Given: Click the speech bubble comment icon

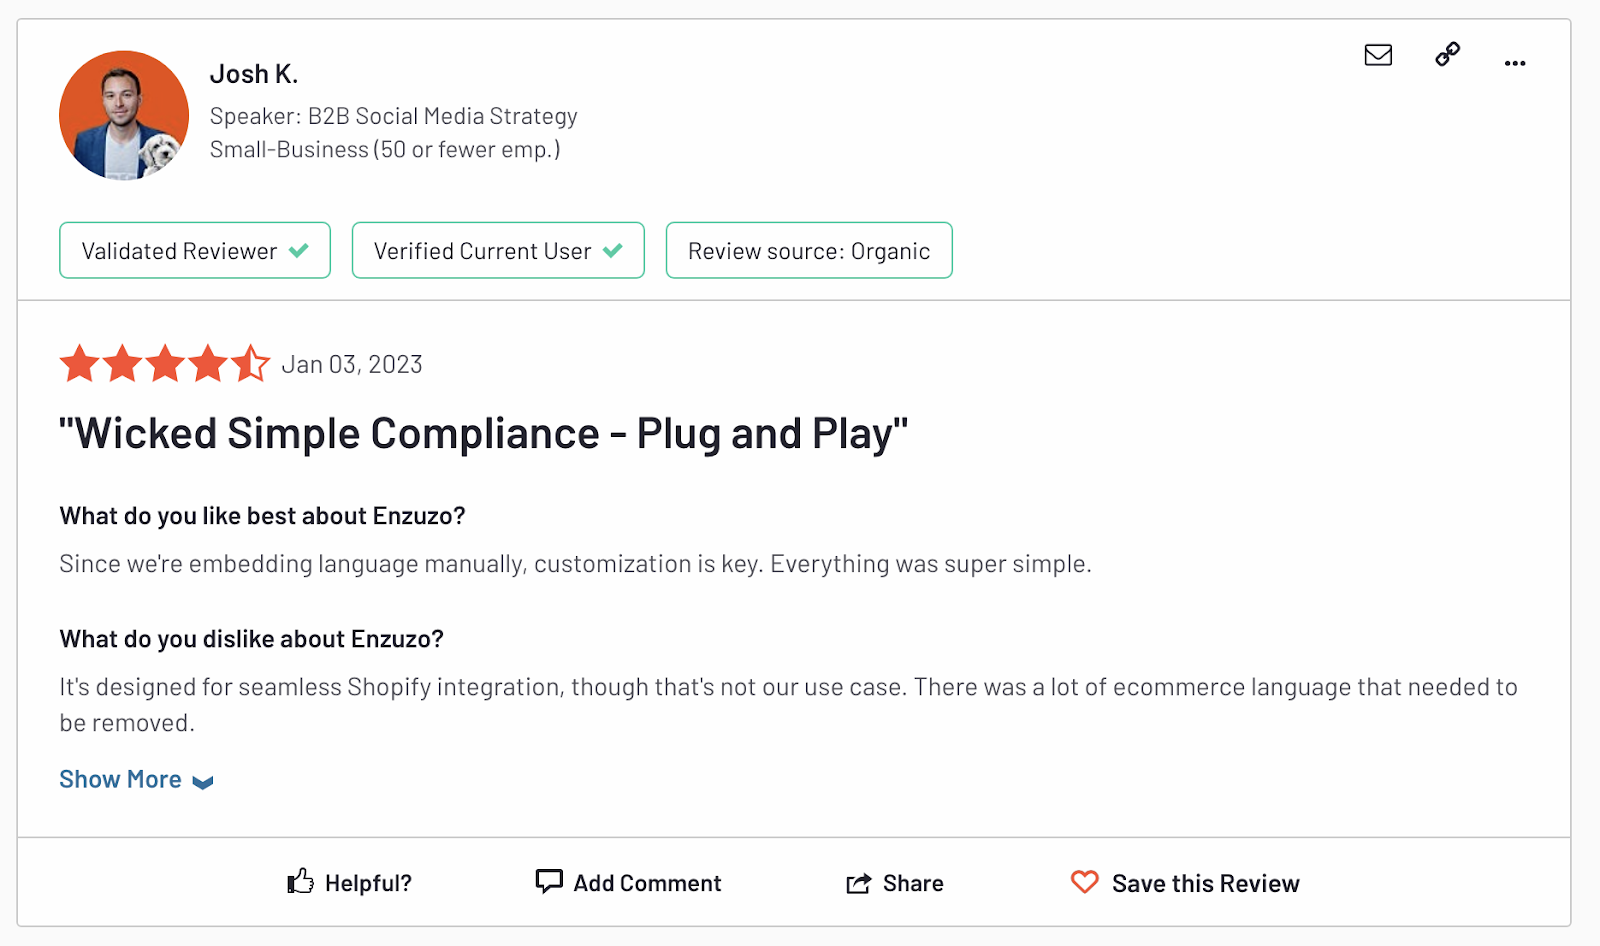Looking at the screenshot, I should tap(549, 881).
